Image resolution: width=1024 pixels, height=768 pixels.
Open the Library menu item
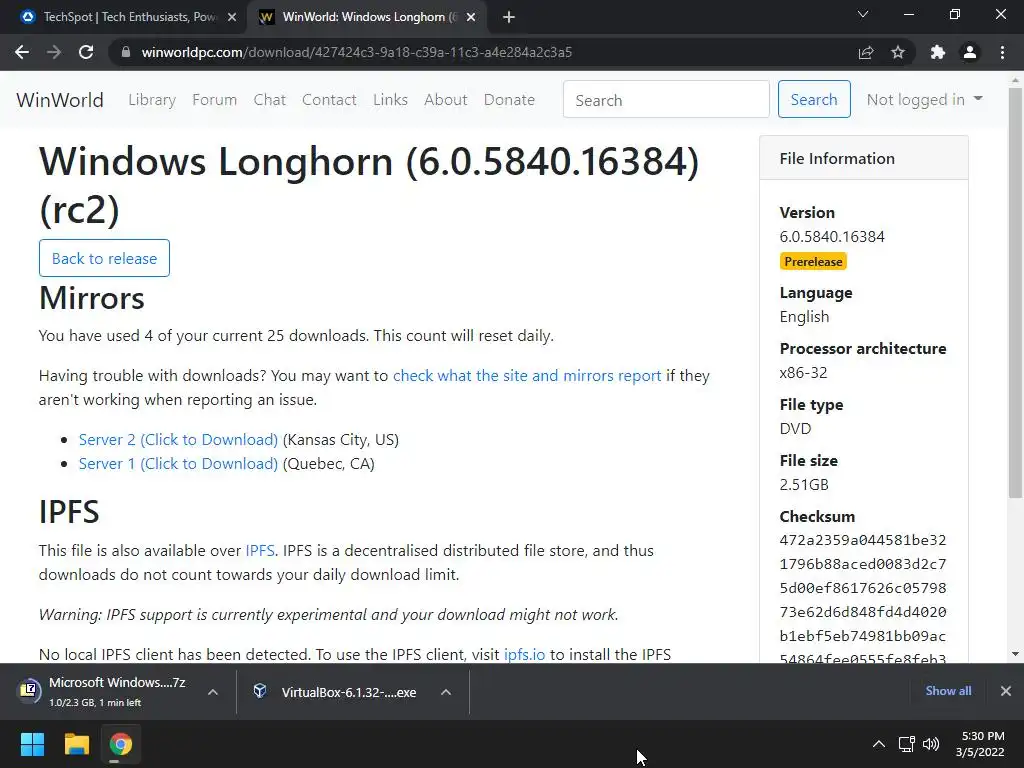tap(152, 100)
